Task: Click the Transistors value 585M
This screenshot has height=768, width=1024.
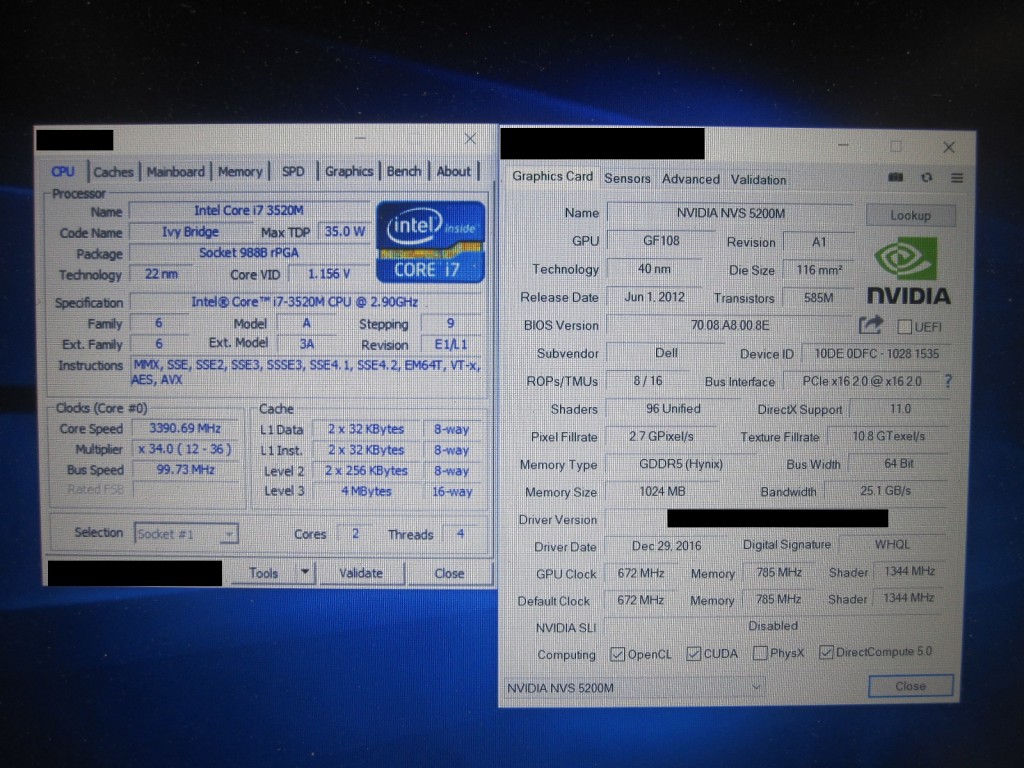Action: (x=818, y=297)
